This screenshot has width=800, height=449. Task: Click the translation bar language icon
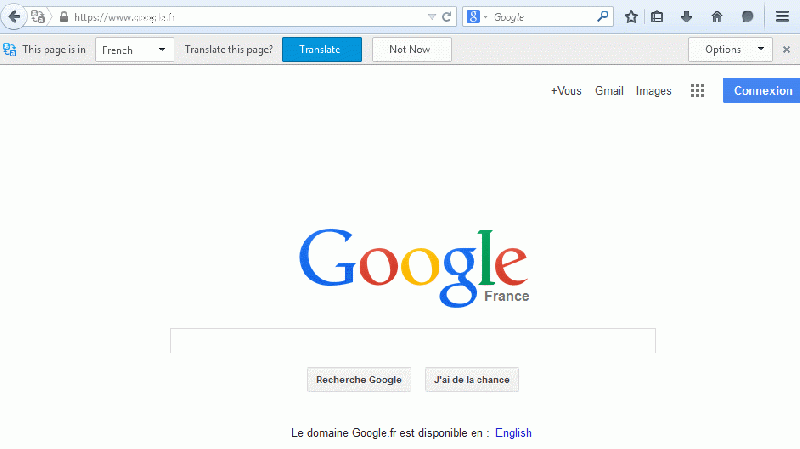[10, 49]
